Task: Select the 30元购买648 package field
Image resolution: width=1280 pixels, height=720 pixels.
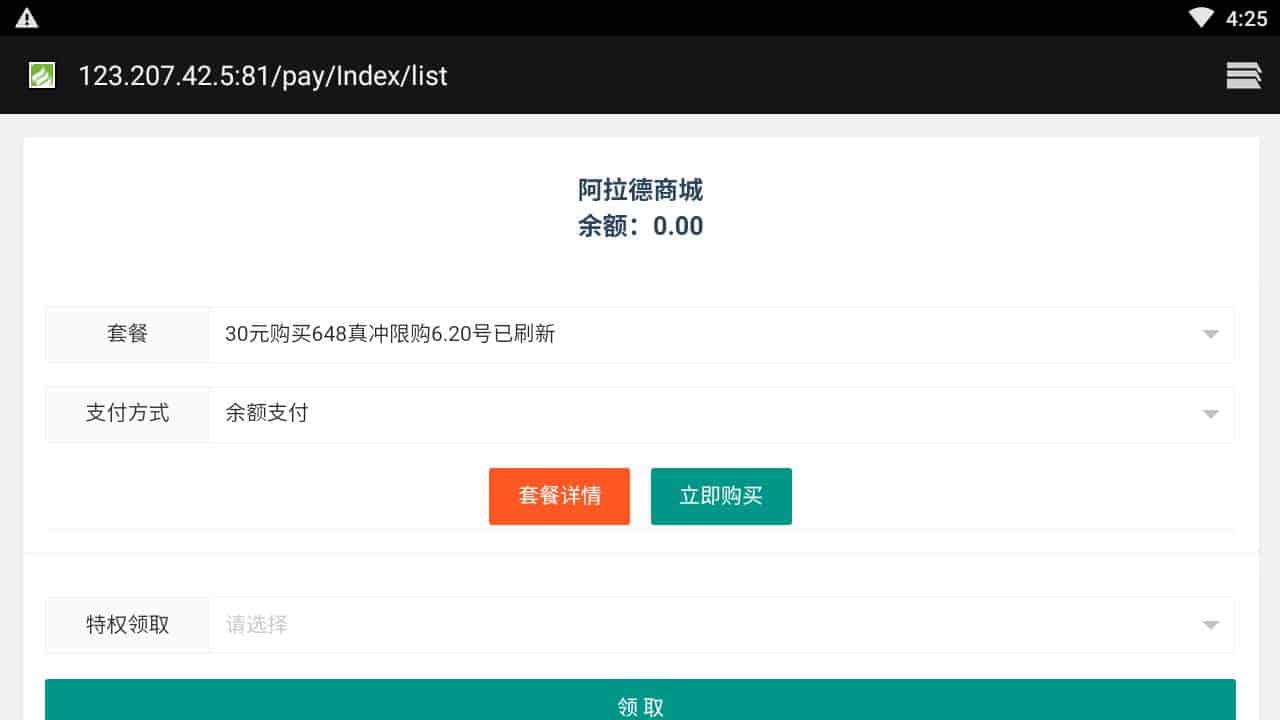Action: pyautogui.click(x=700, y=334)
